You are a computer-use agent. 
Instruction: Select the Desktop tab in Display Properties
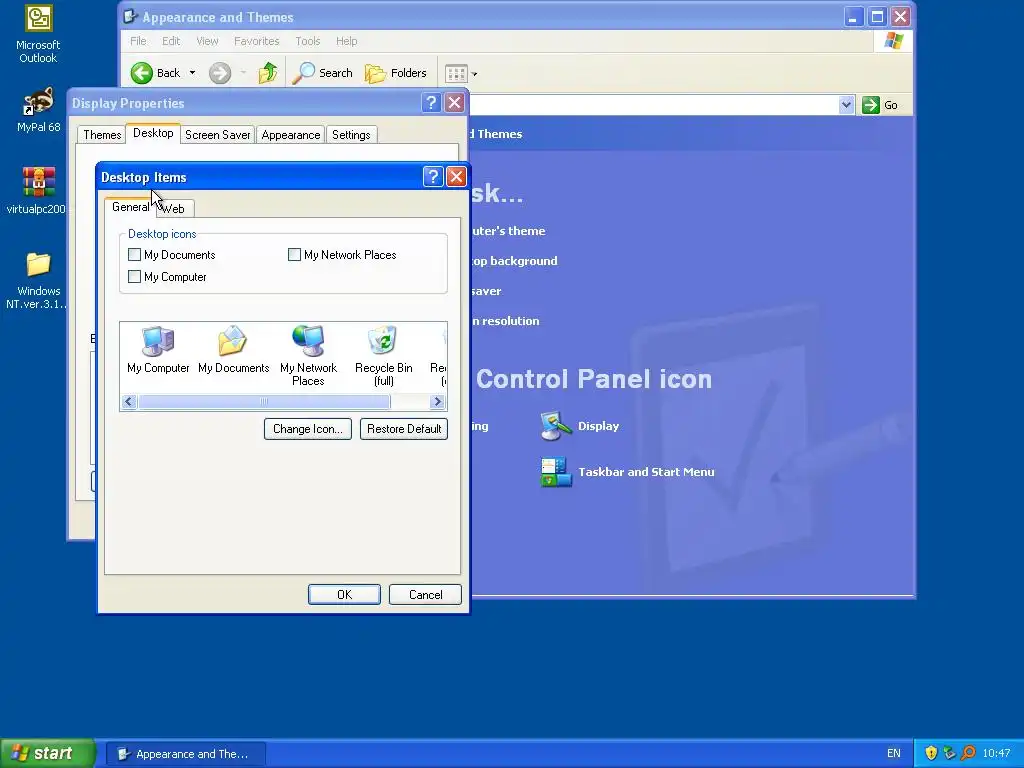tap(153, 133)
